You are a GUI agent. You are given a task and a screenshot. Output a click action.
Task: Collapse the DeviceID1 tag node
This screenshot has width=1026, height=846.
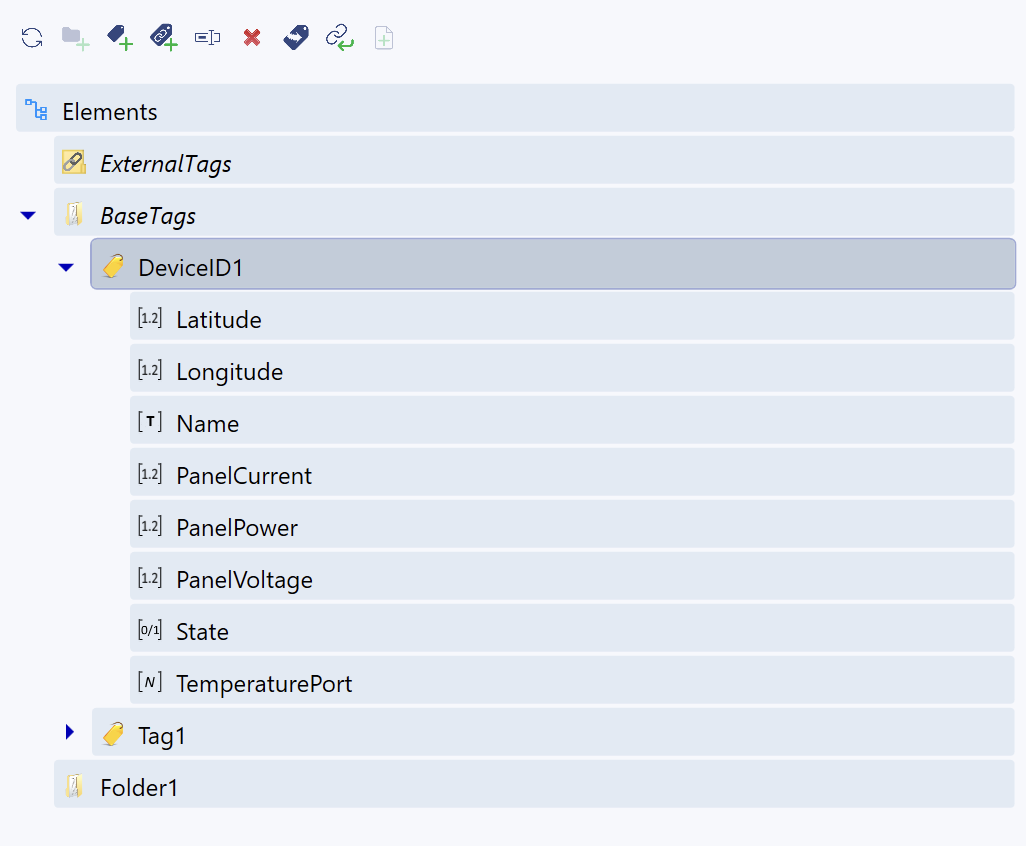pos(66,267)
